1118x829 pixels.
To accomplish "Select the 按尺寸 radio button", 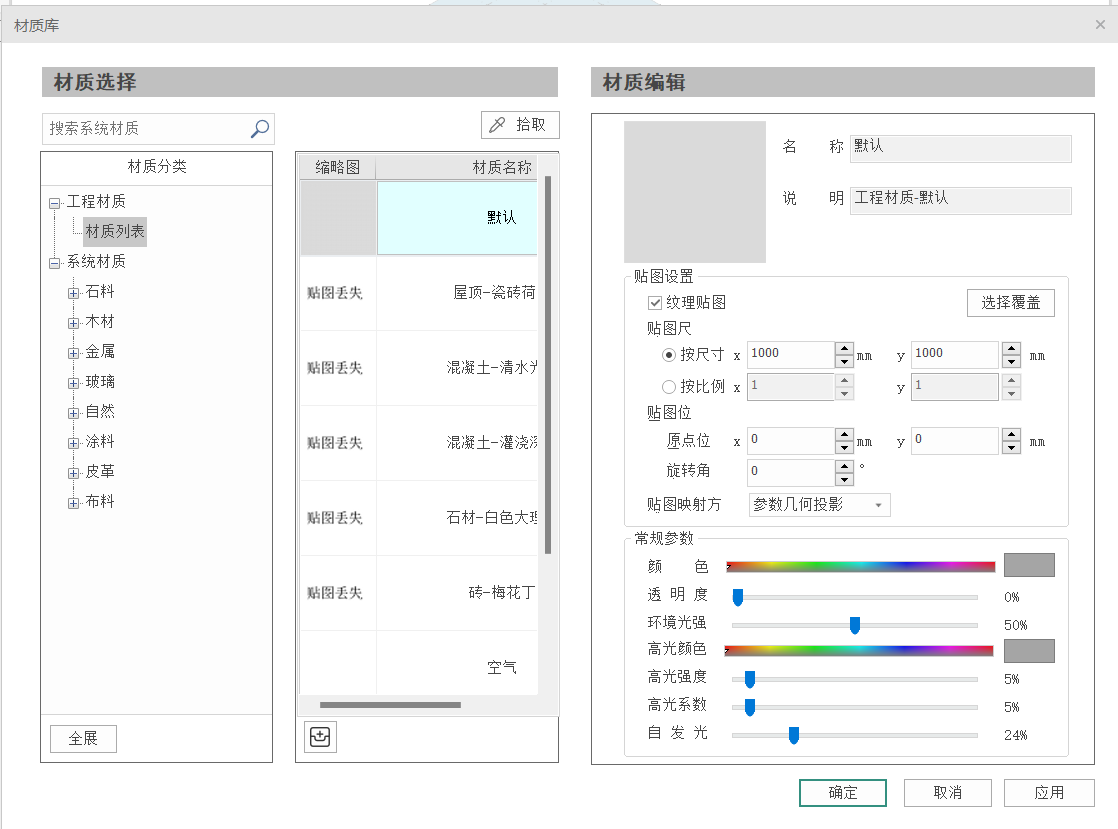I will (x=669, y=355).
